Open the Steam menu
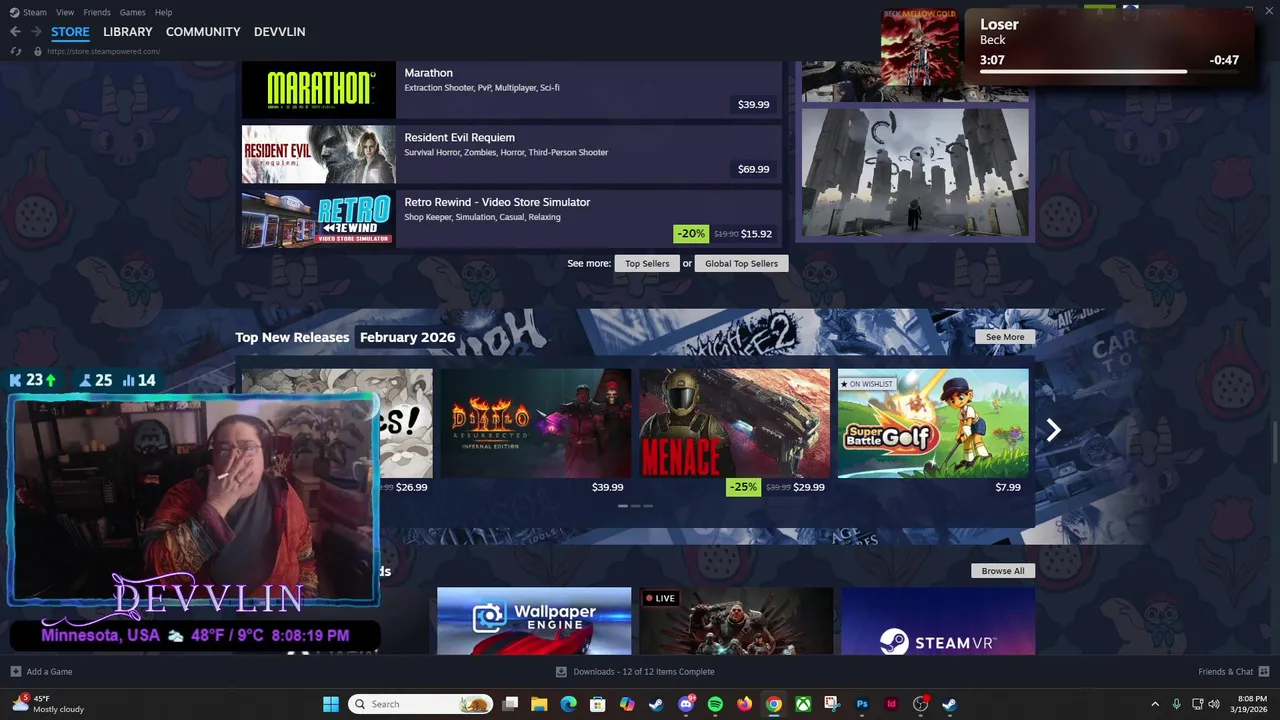 point(35,12)
